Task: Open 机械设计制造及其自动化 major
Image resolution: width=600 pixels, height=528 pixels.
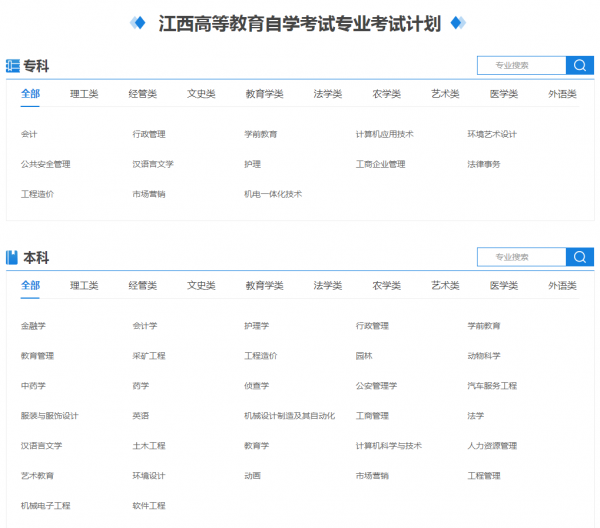Action: [290, 416]
